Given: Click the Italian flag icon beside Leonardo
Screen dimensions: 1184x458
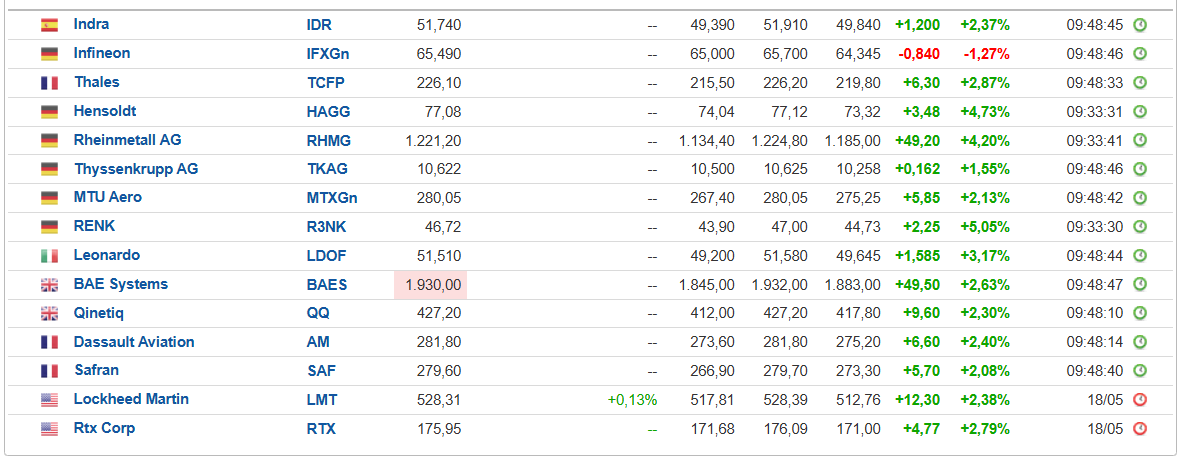Looking at the screenshot, I should (50, 257).
